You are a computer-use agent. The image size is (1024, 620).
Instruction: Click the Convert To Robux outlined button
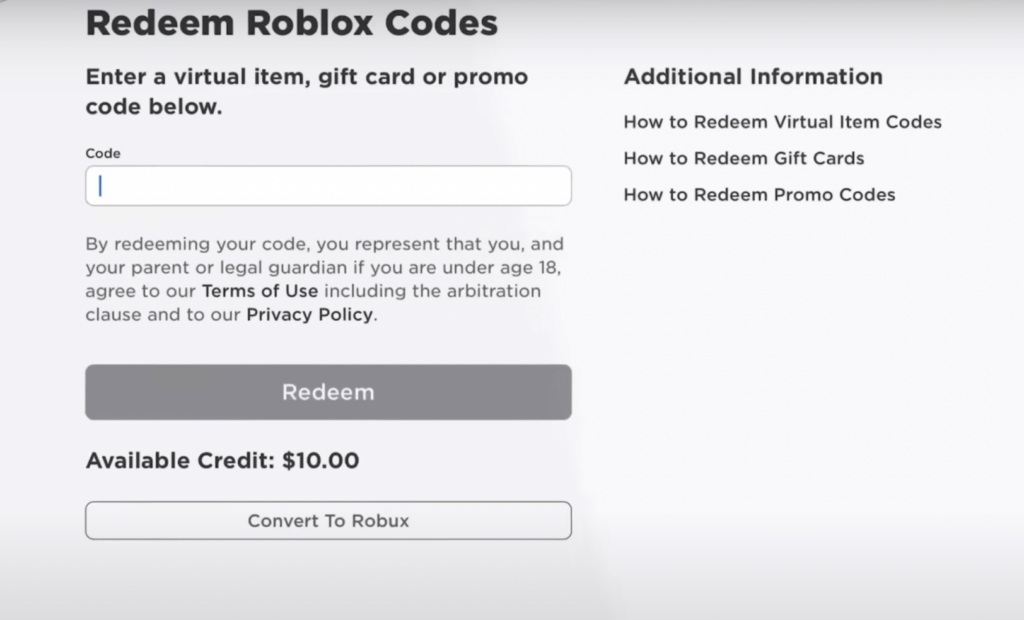click(328, 520)
